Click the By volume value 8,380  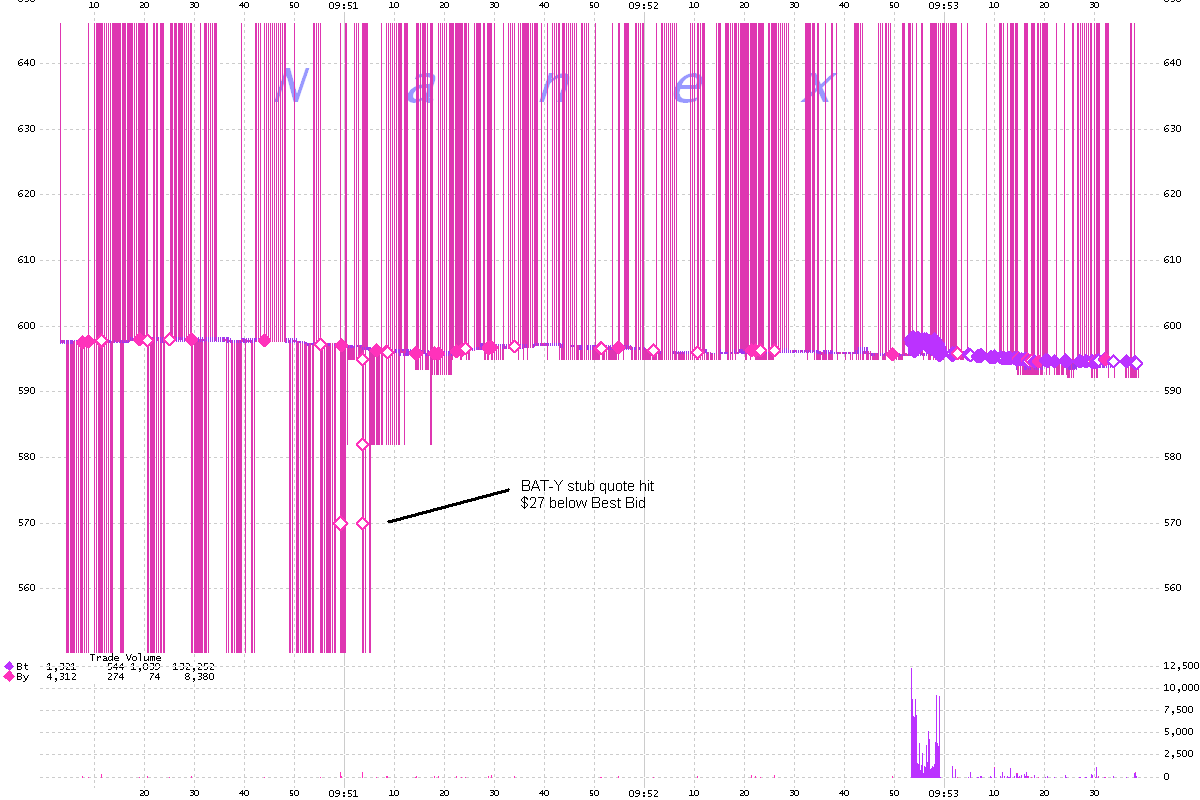199,677
